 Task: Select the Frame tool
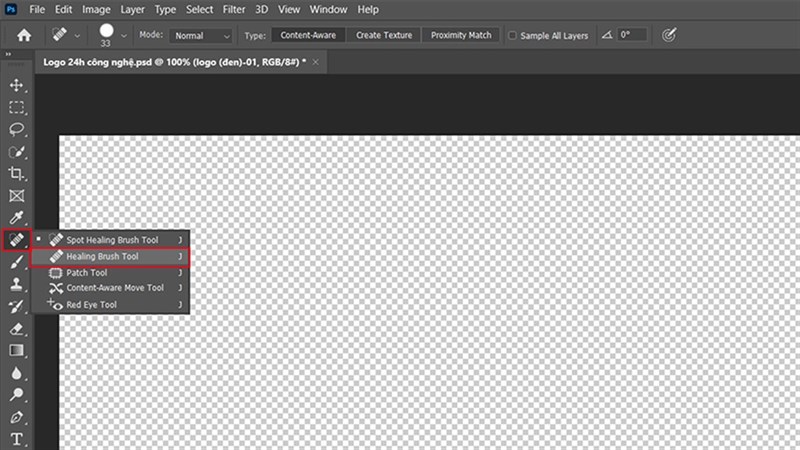[16, 196]
